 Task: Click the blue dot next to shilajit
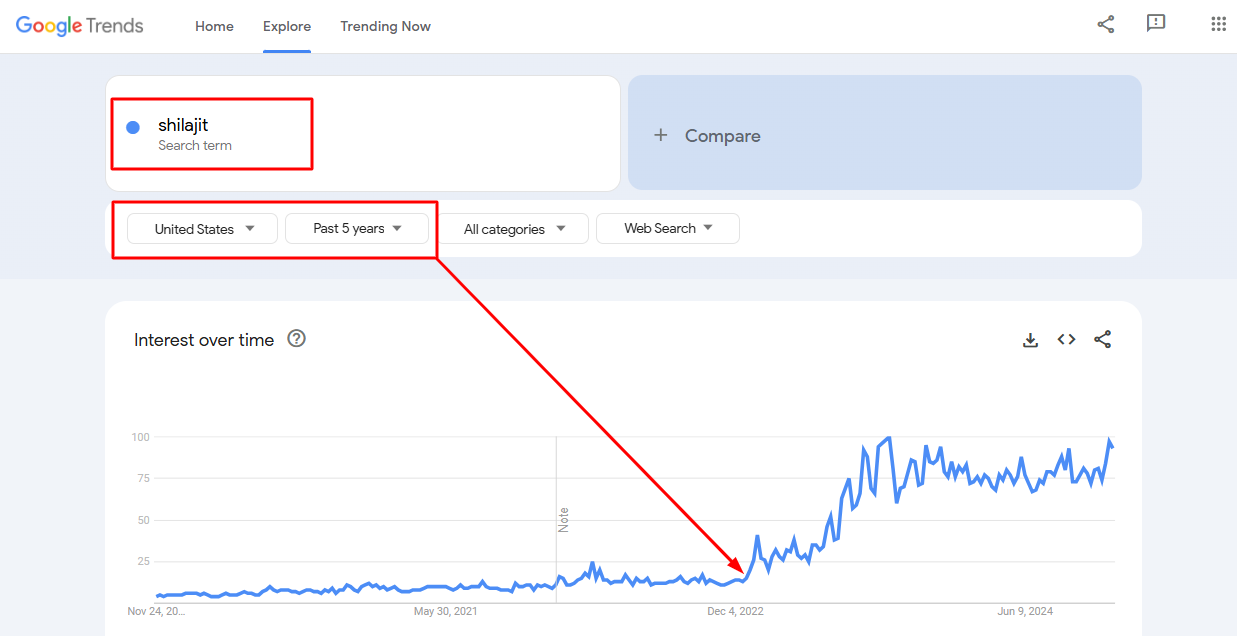coord(133,127)
